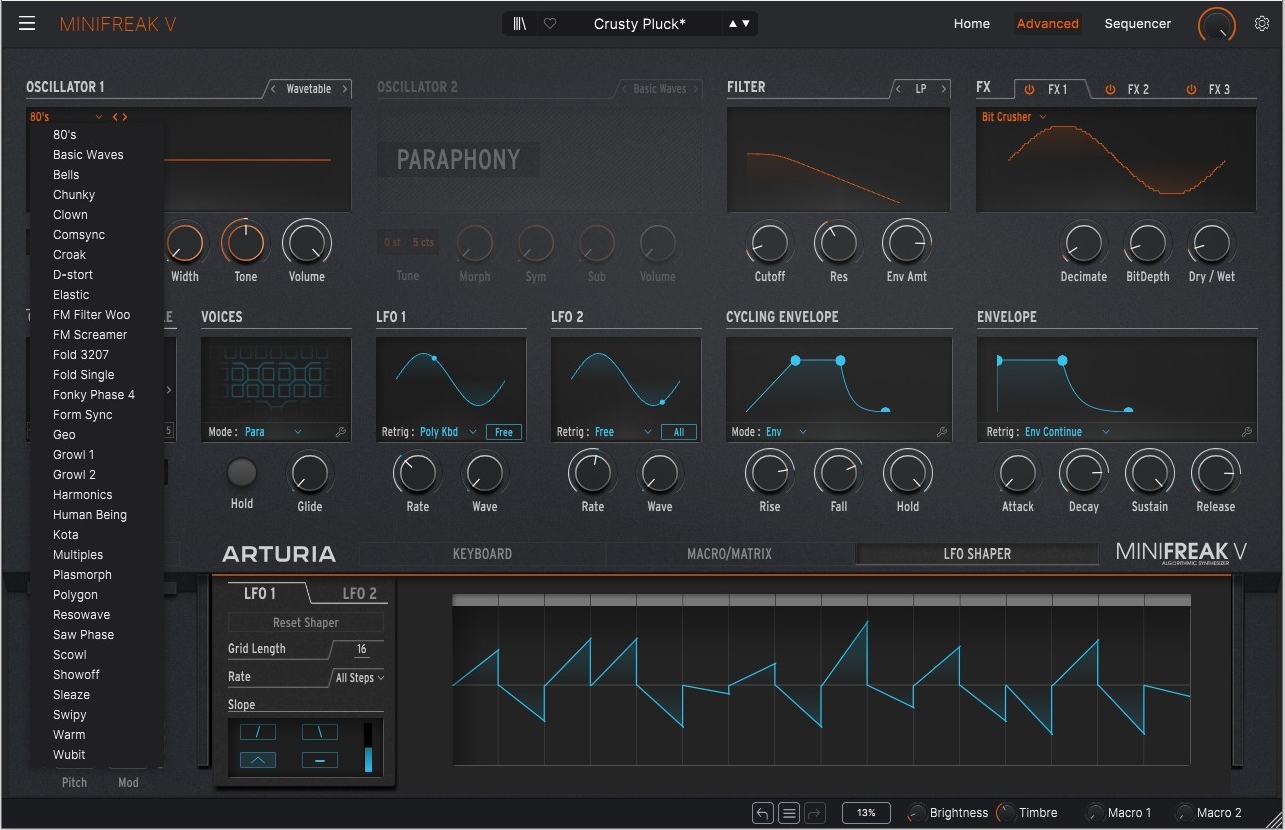Image resolution: width=1285 pixels, height=830 pixels.
Task: Click the master volume knob at top right
Action: coord(1216,24)
